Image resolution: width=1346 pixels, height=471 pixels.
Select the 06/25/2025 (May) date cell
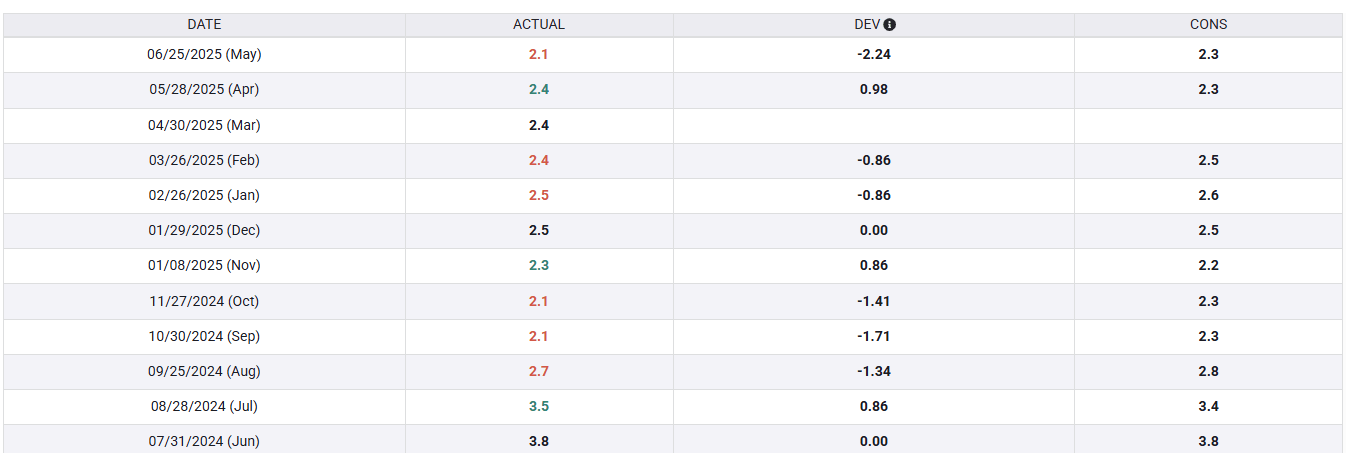coord(204,54)
